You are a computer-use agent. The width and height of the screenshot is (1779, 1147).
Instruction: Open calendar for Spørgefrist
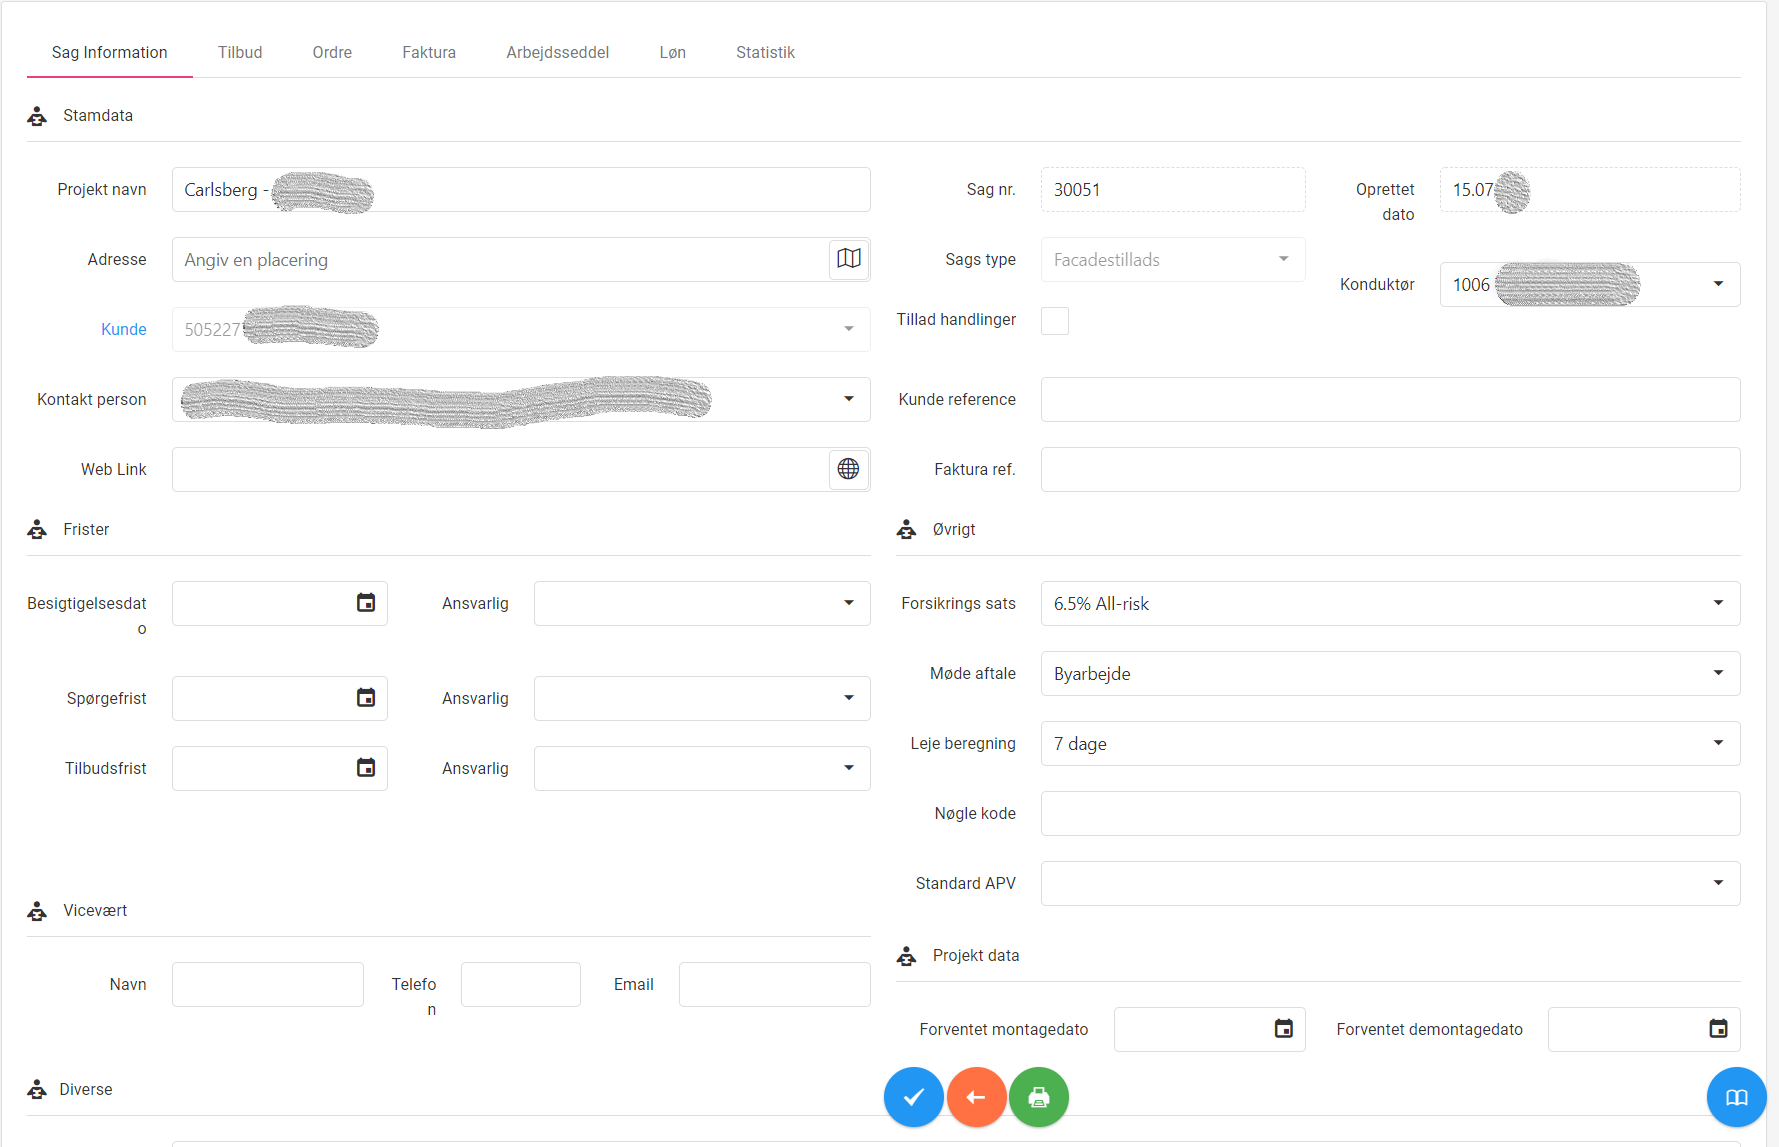click(366, 698)
